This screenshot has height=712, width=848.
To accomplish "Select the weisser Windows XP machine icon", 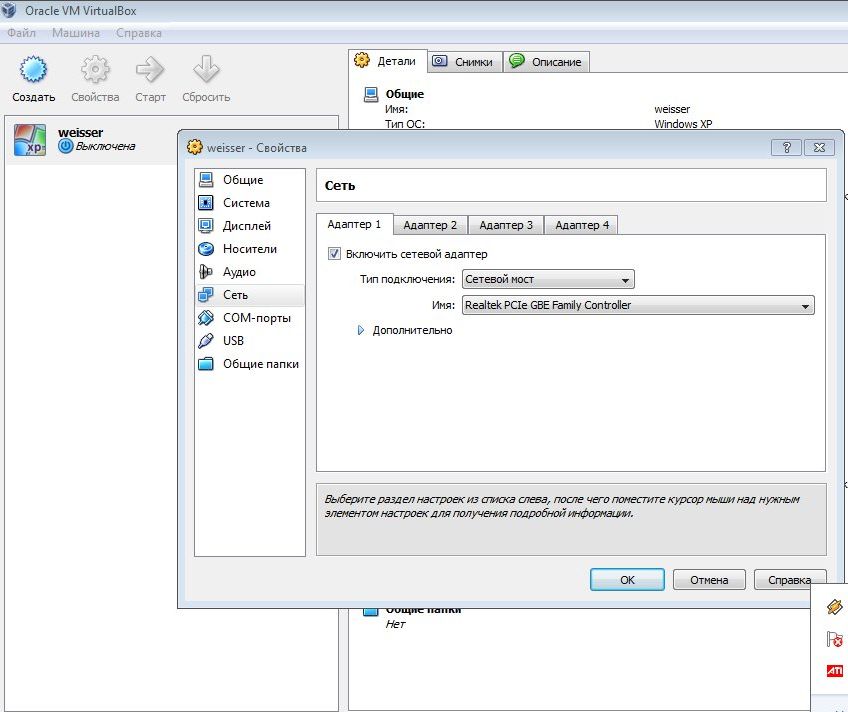I will [x=30, y=139].
